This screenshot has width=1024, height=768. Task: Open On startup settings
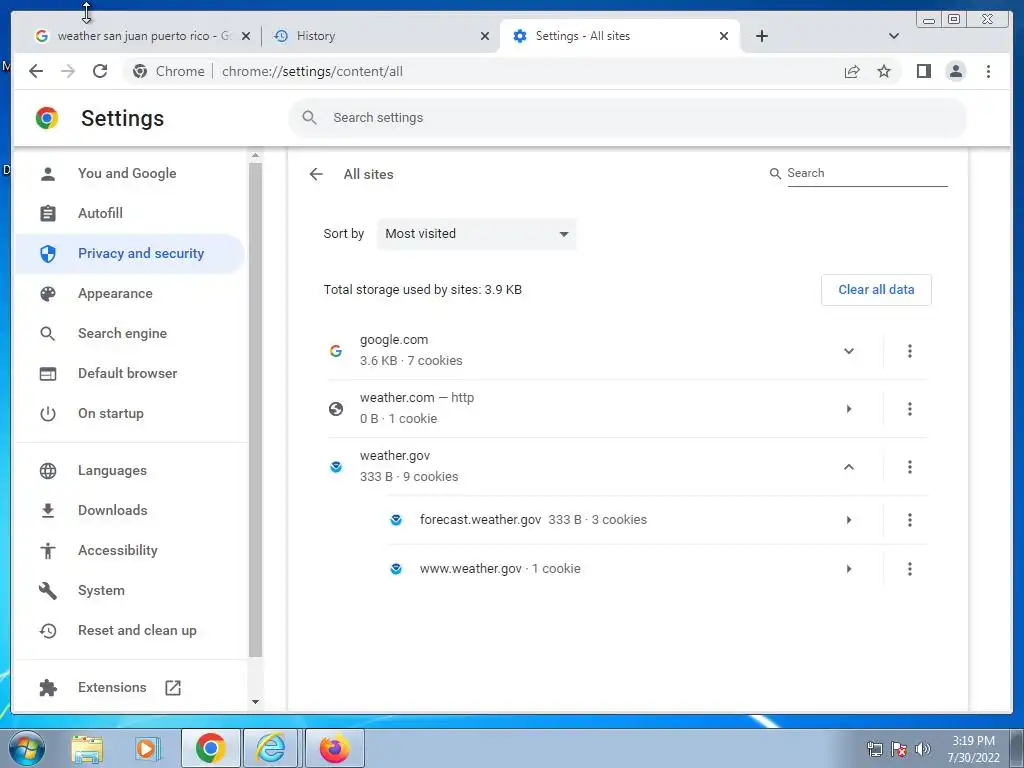tap(129, 413)
